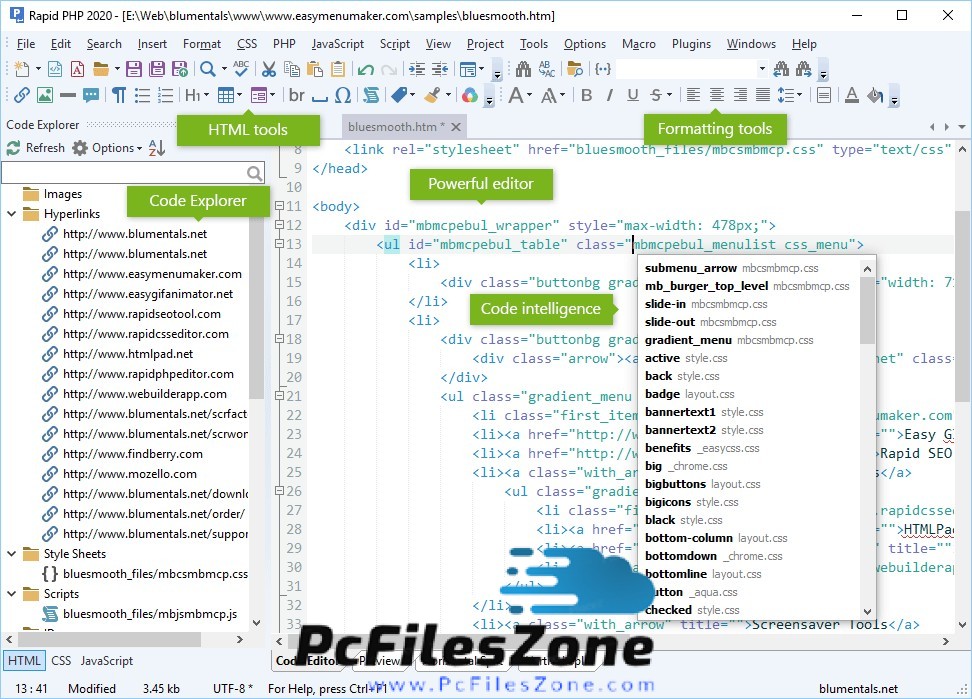Click the Save All icon
972x699 pixels.
(157, 69)
